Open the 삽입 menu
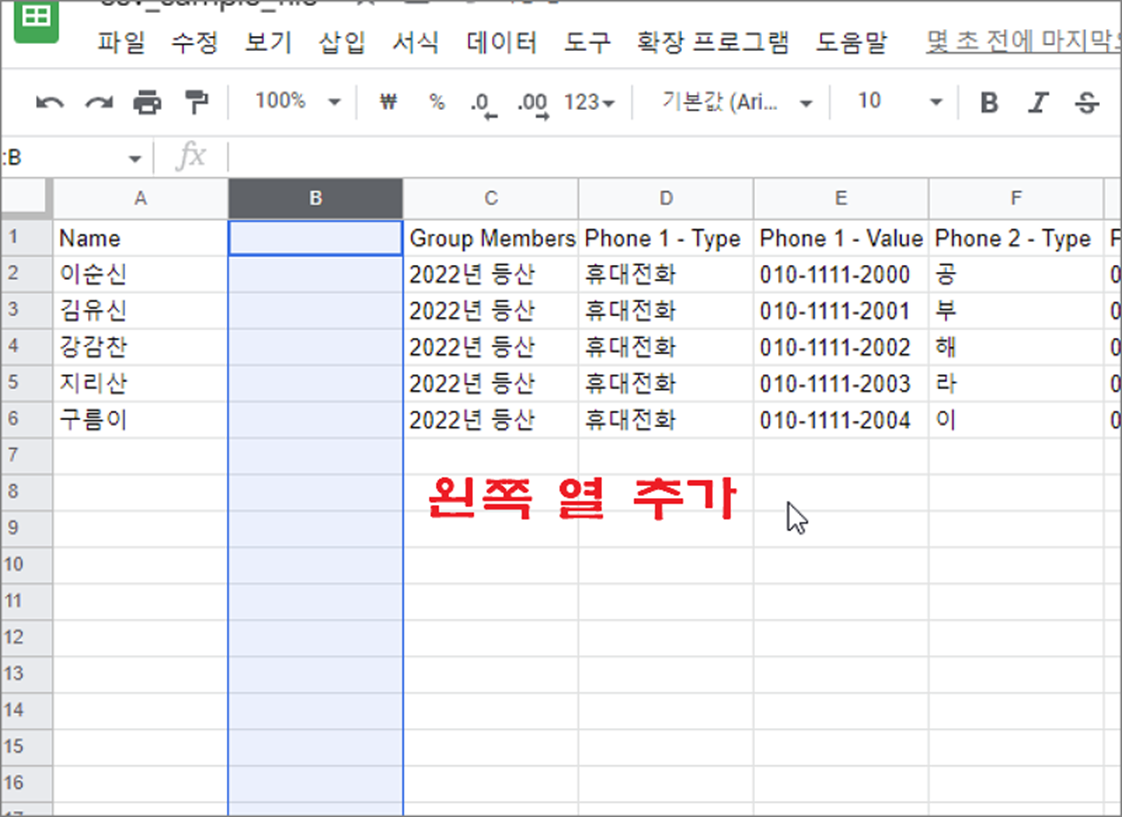Image resolution: width=1122 pixels, height=817 pixels. pyautogui.click(x=341, y=42)
